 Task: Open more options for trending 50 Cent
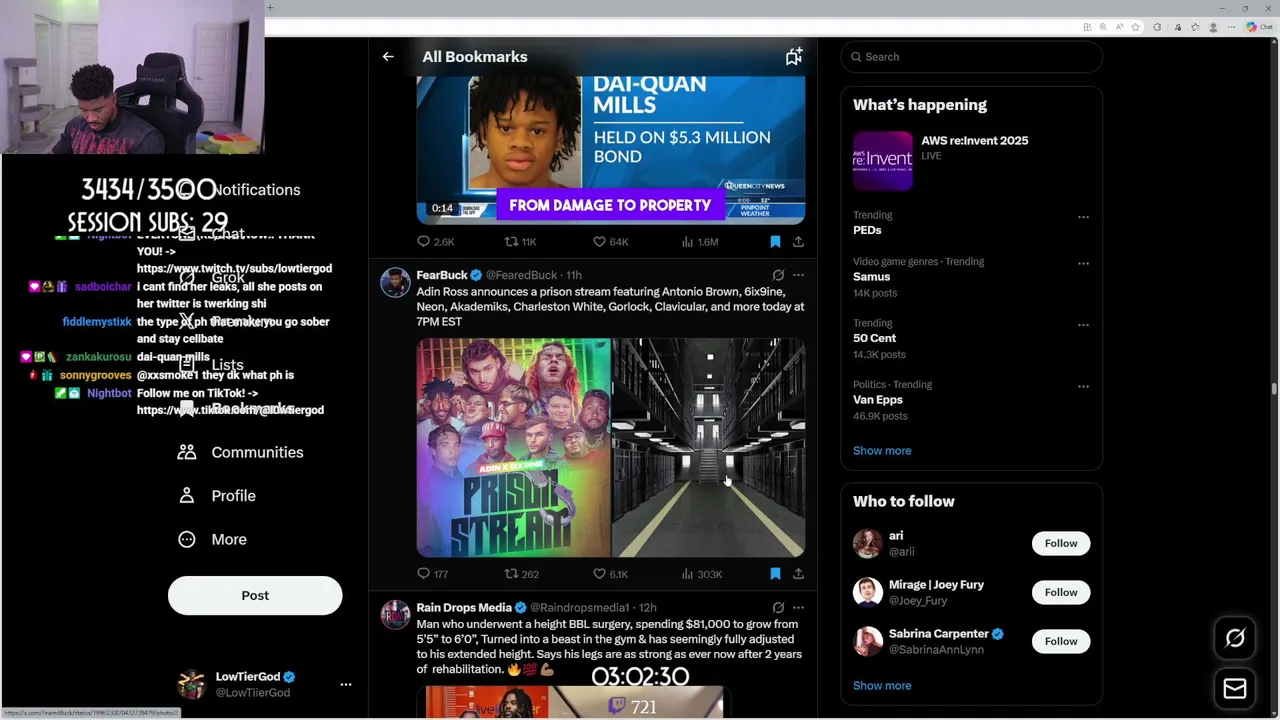[x=1083, y=325]
